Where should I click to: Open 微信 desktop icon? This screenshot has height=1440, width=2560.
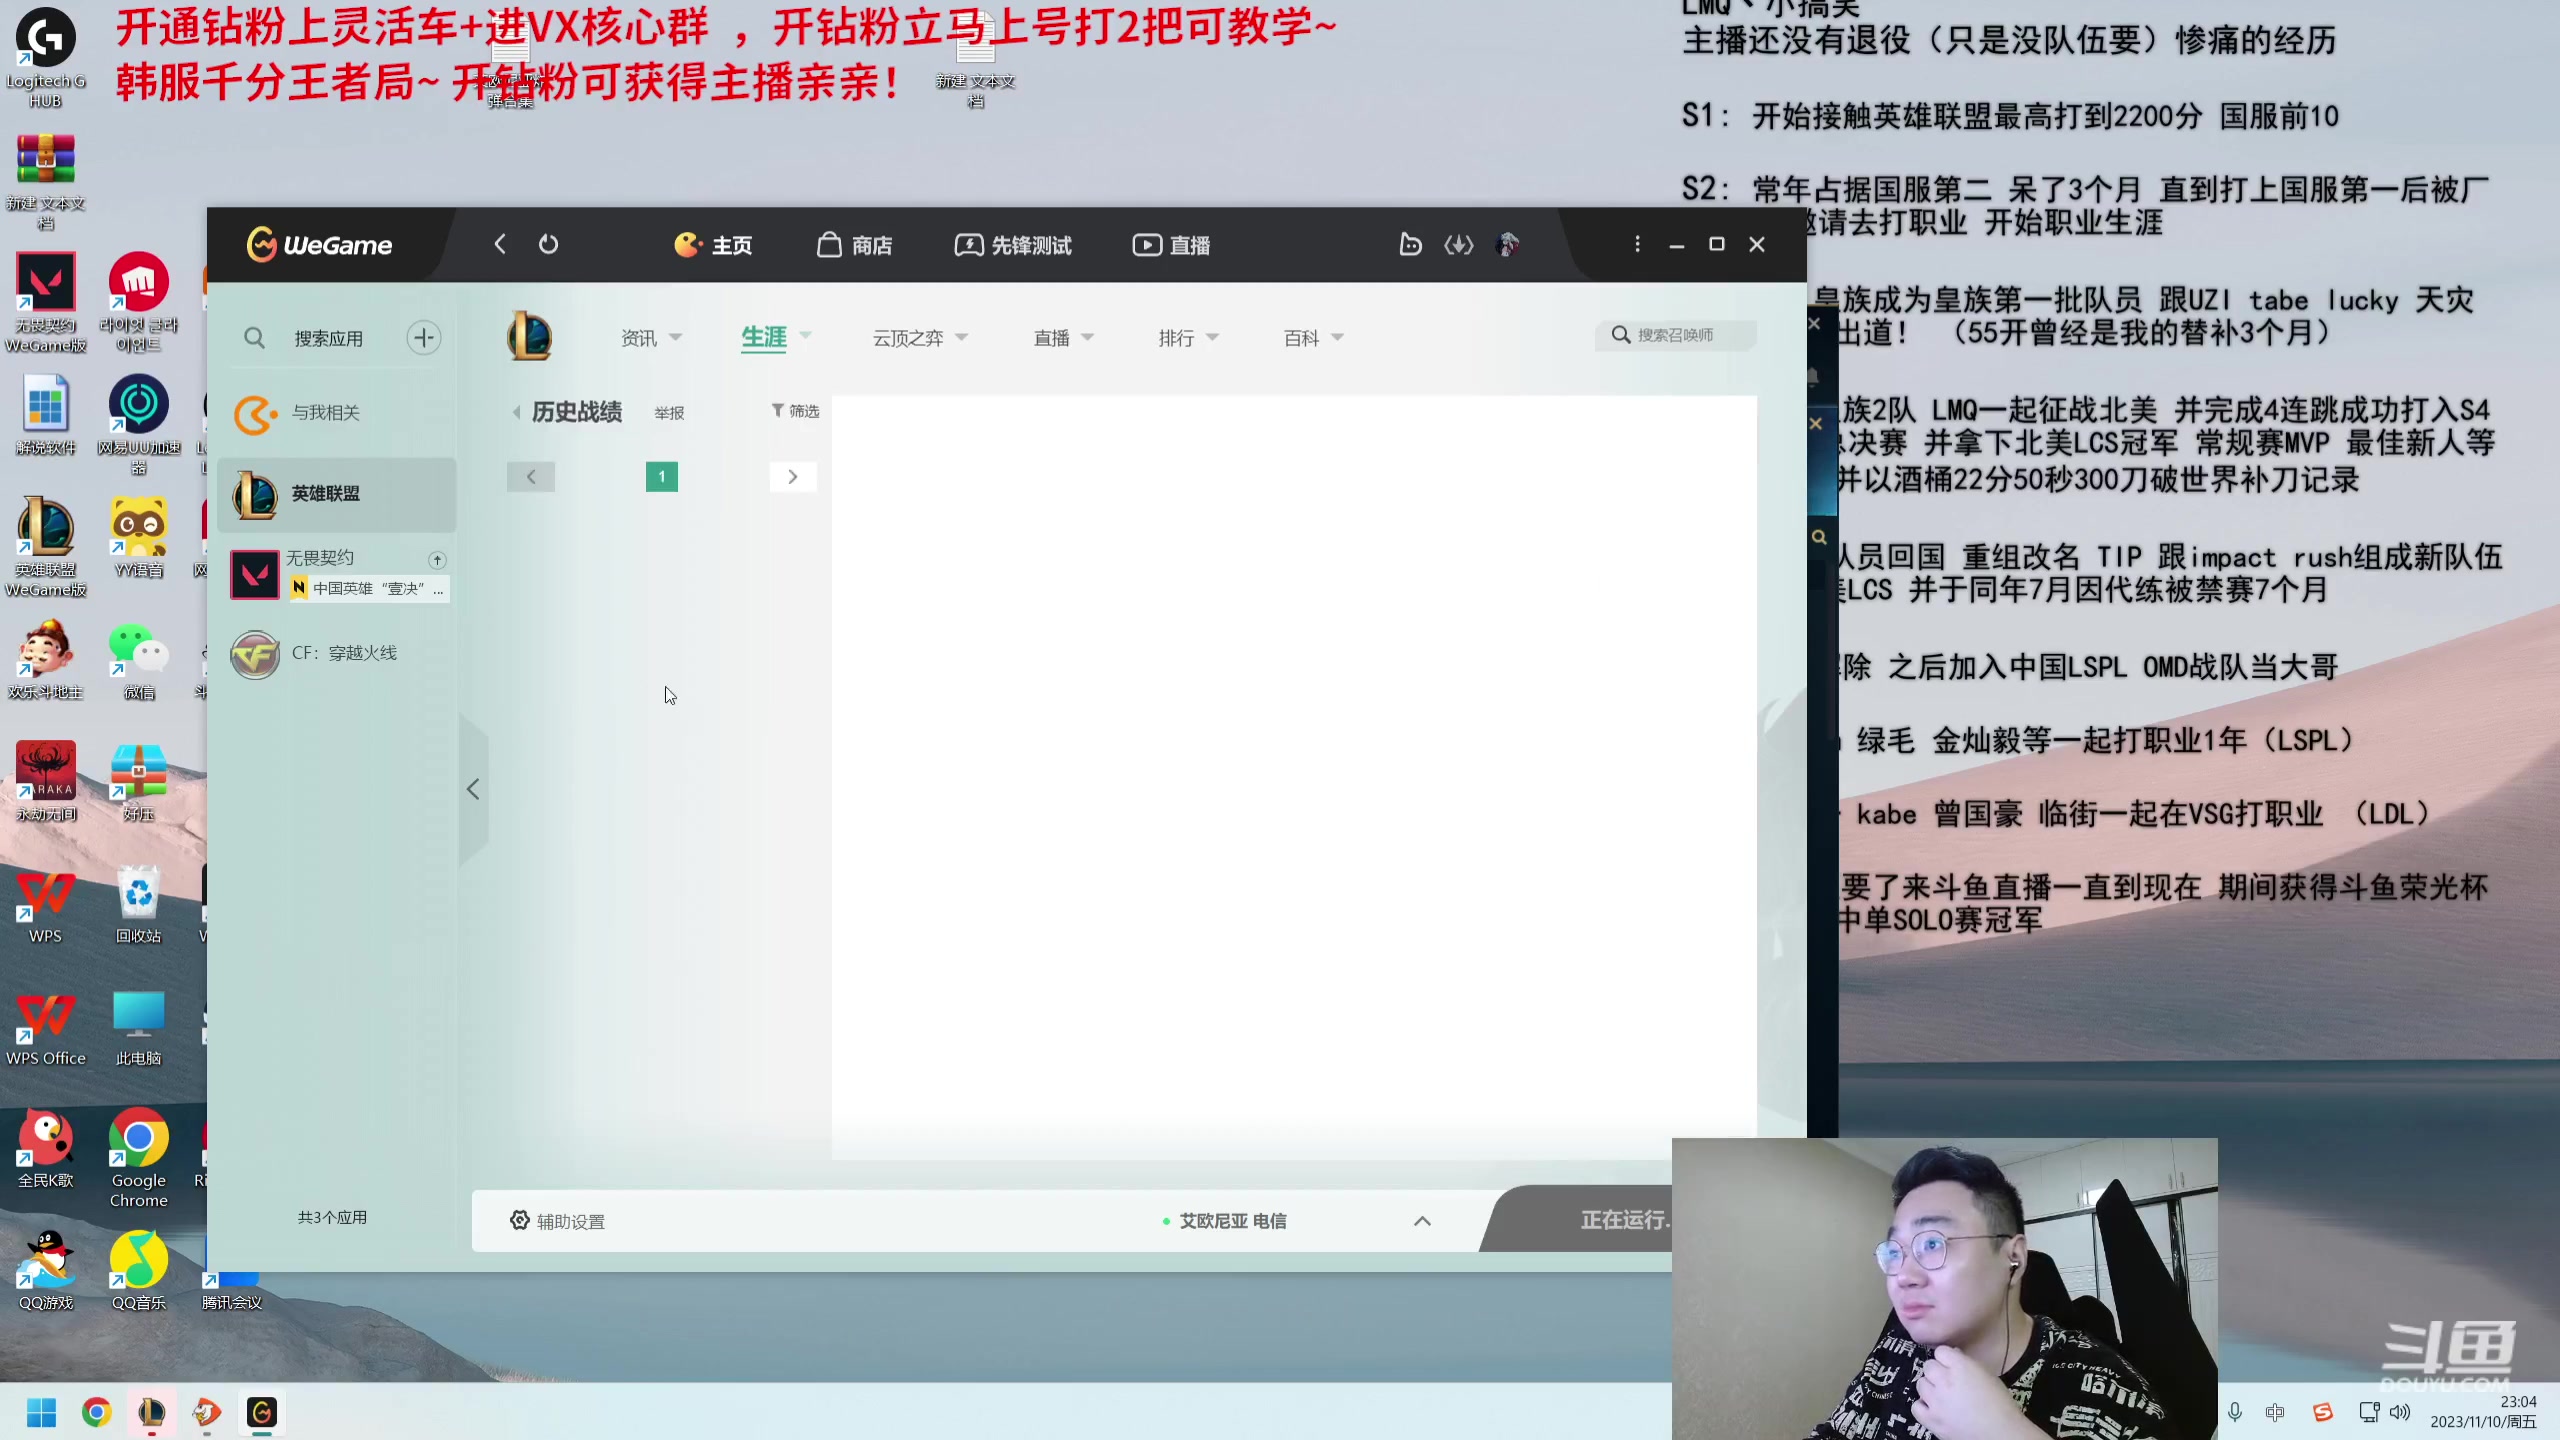point(139,660)
